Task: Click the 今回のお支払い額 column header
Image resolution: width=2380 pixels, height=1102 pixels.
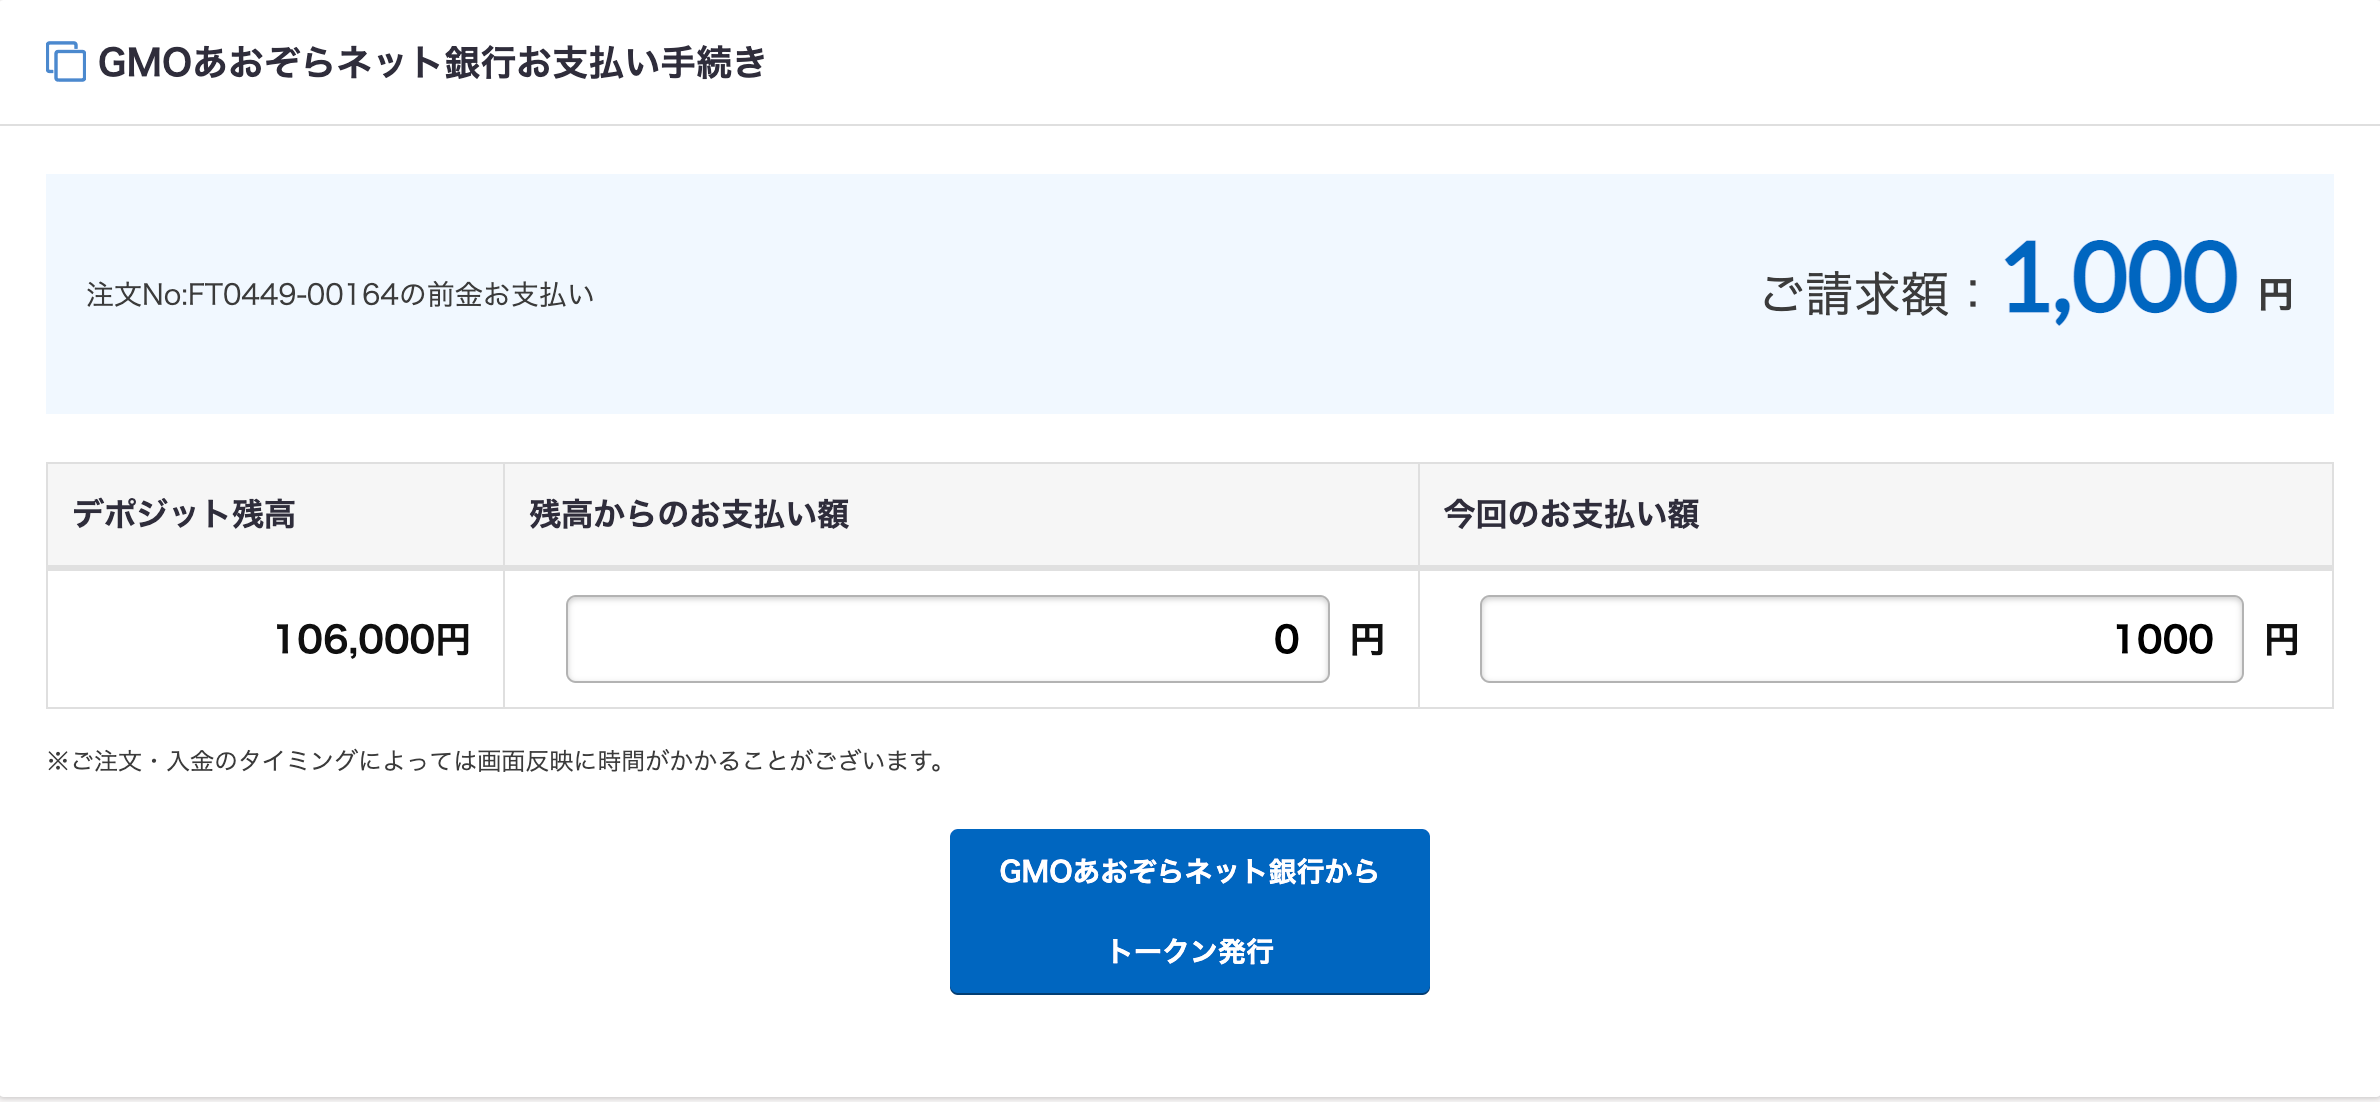Action: pyautogui.click(x=1571, y=515)
